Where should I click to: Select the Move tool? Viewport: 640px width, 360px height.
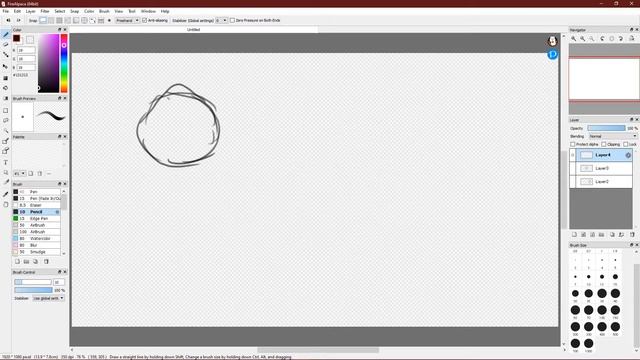pos(6,66)
